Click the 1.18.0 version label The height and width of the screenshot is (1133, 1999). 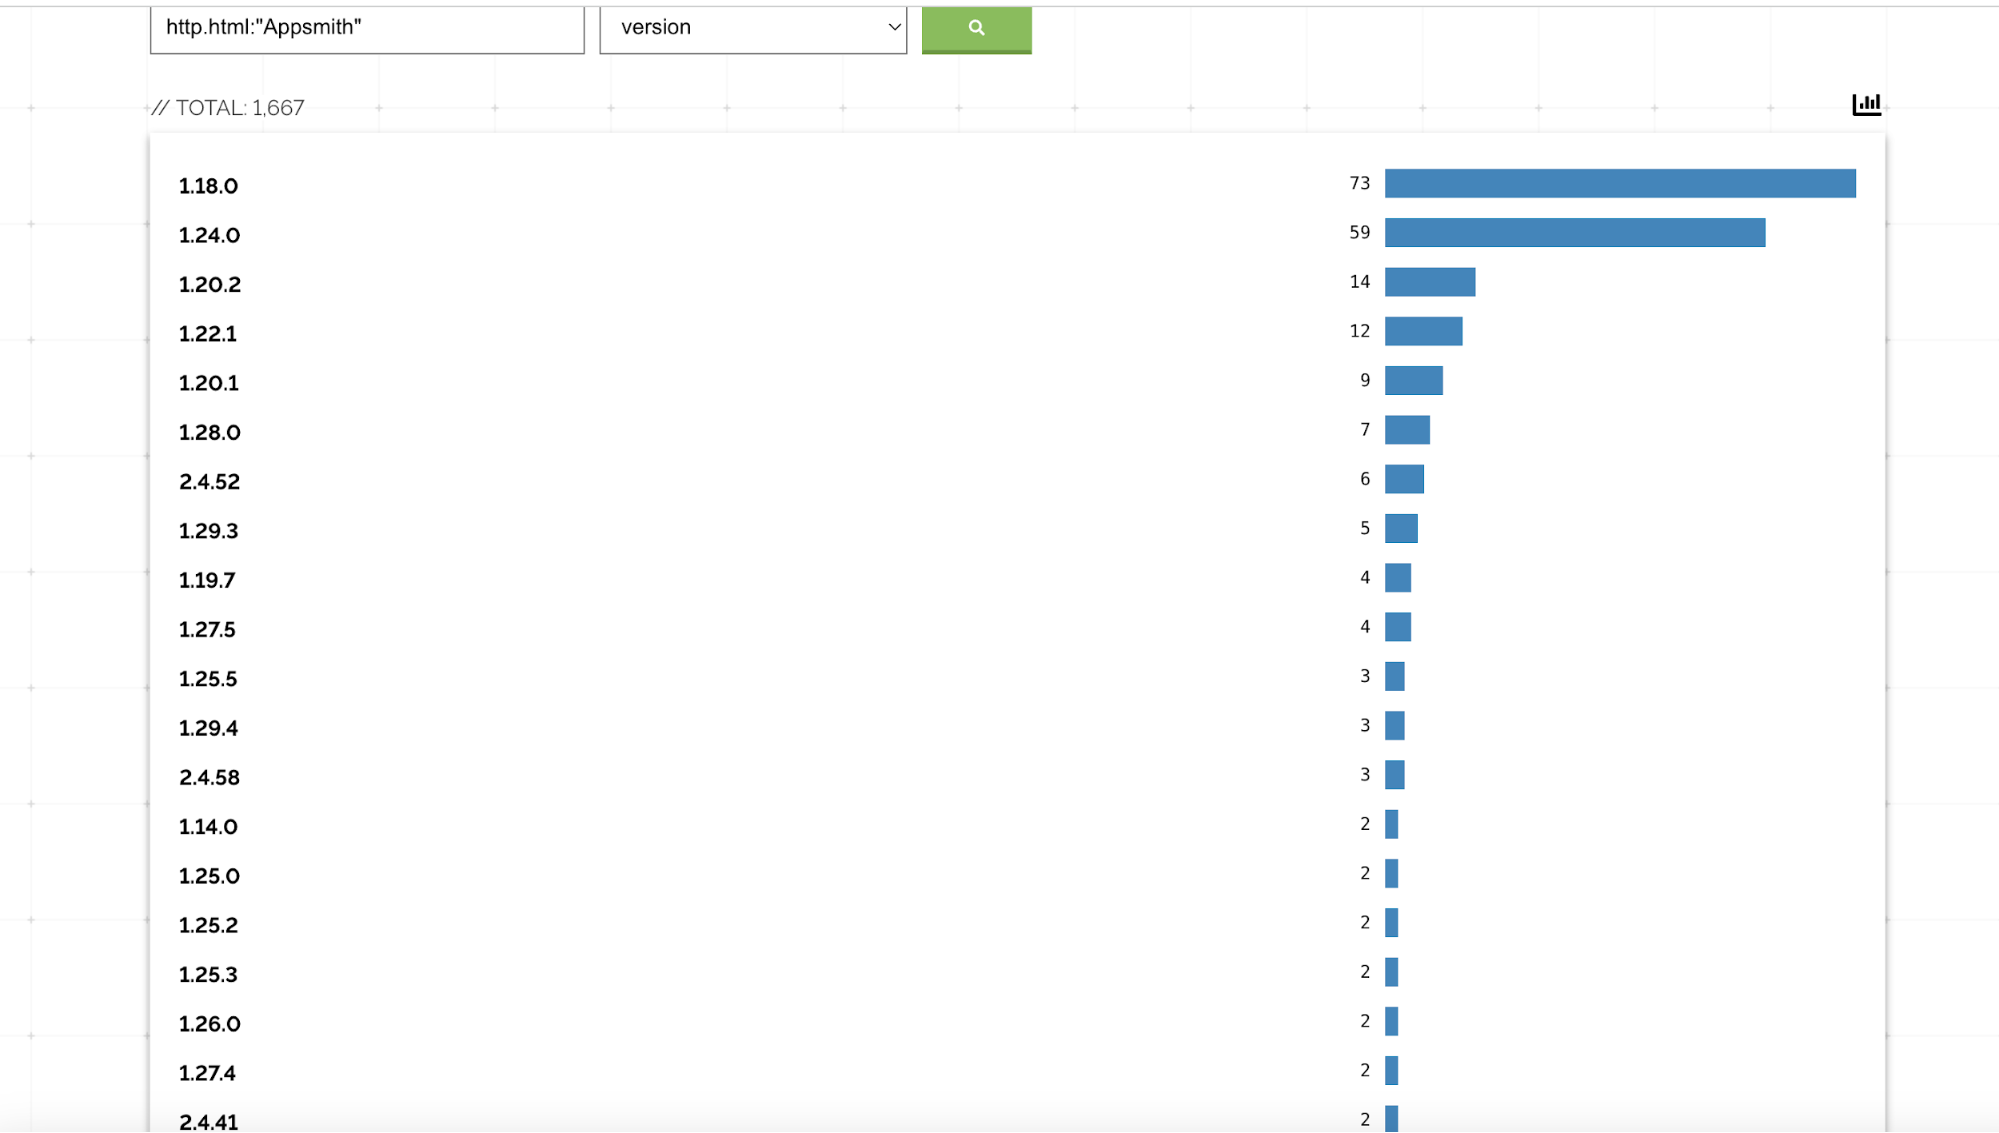pyautogui.click(x=208, y=186)
